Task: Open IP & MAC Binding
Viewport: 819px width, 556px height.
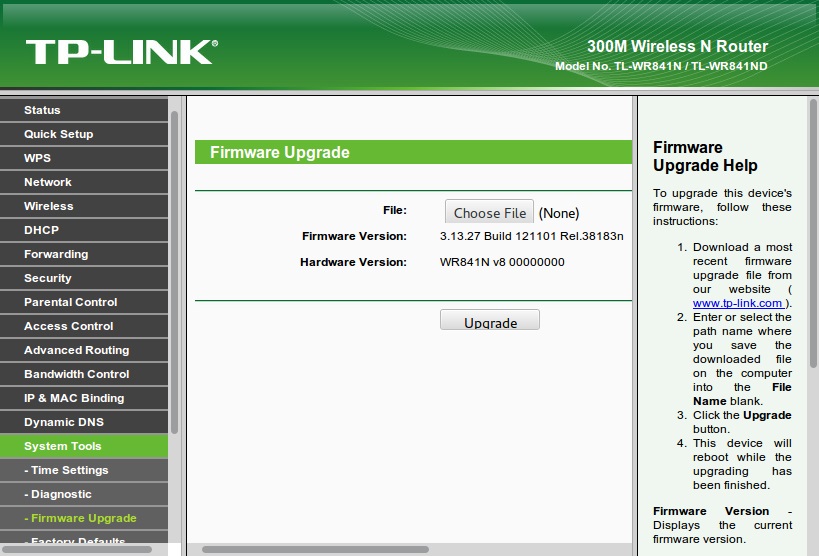Action: (84, 399)
